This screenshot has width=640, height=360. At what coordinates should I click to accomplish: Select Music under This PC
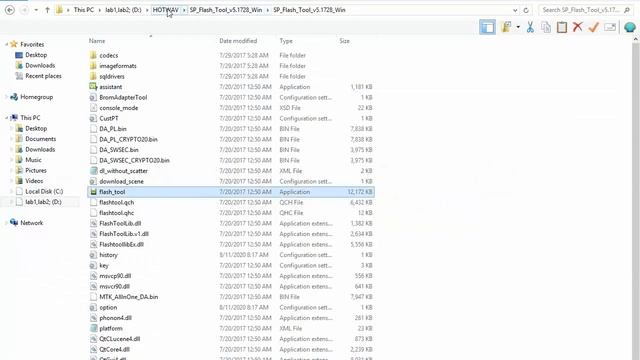point(33,160)
